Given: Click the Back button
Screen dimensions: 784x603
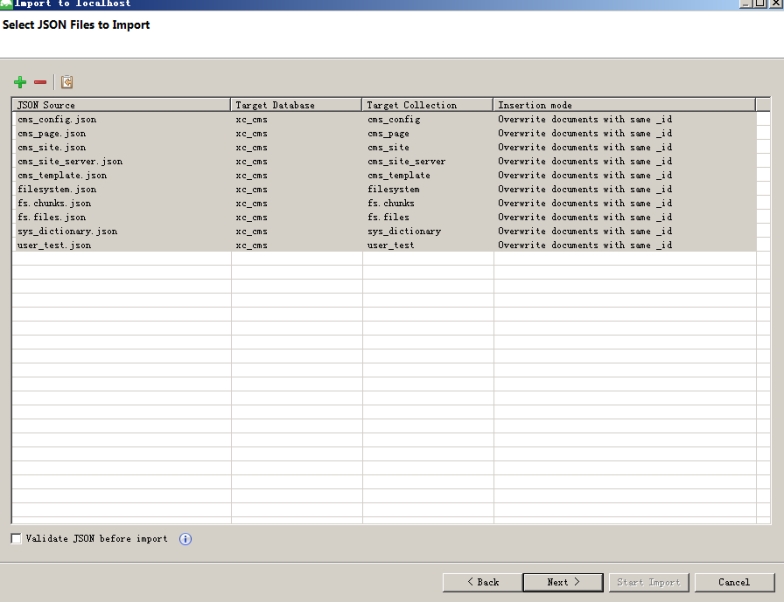Looking at the screenshot, I should click(482, 582).
